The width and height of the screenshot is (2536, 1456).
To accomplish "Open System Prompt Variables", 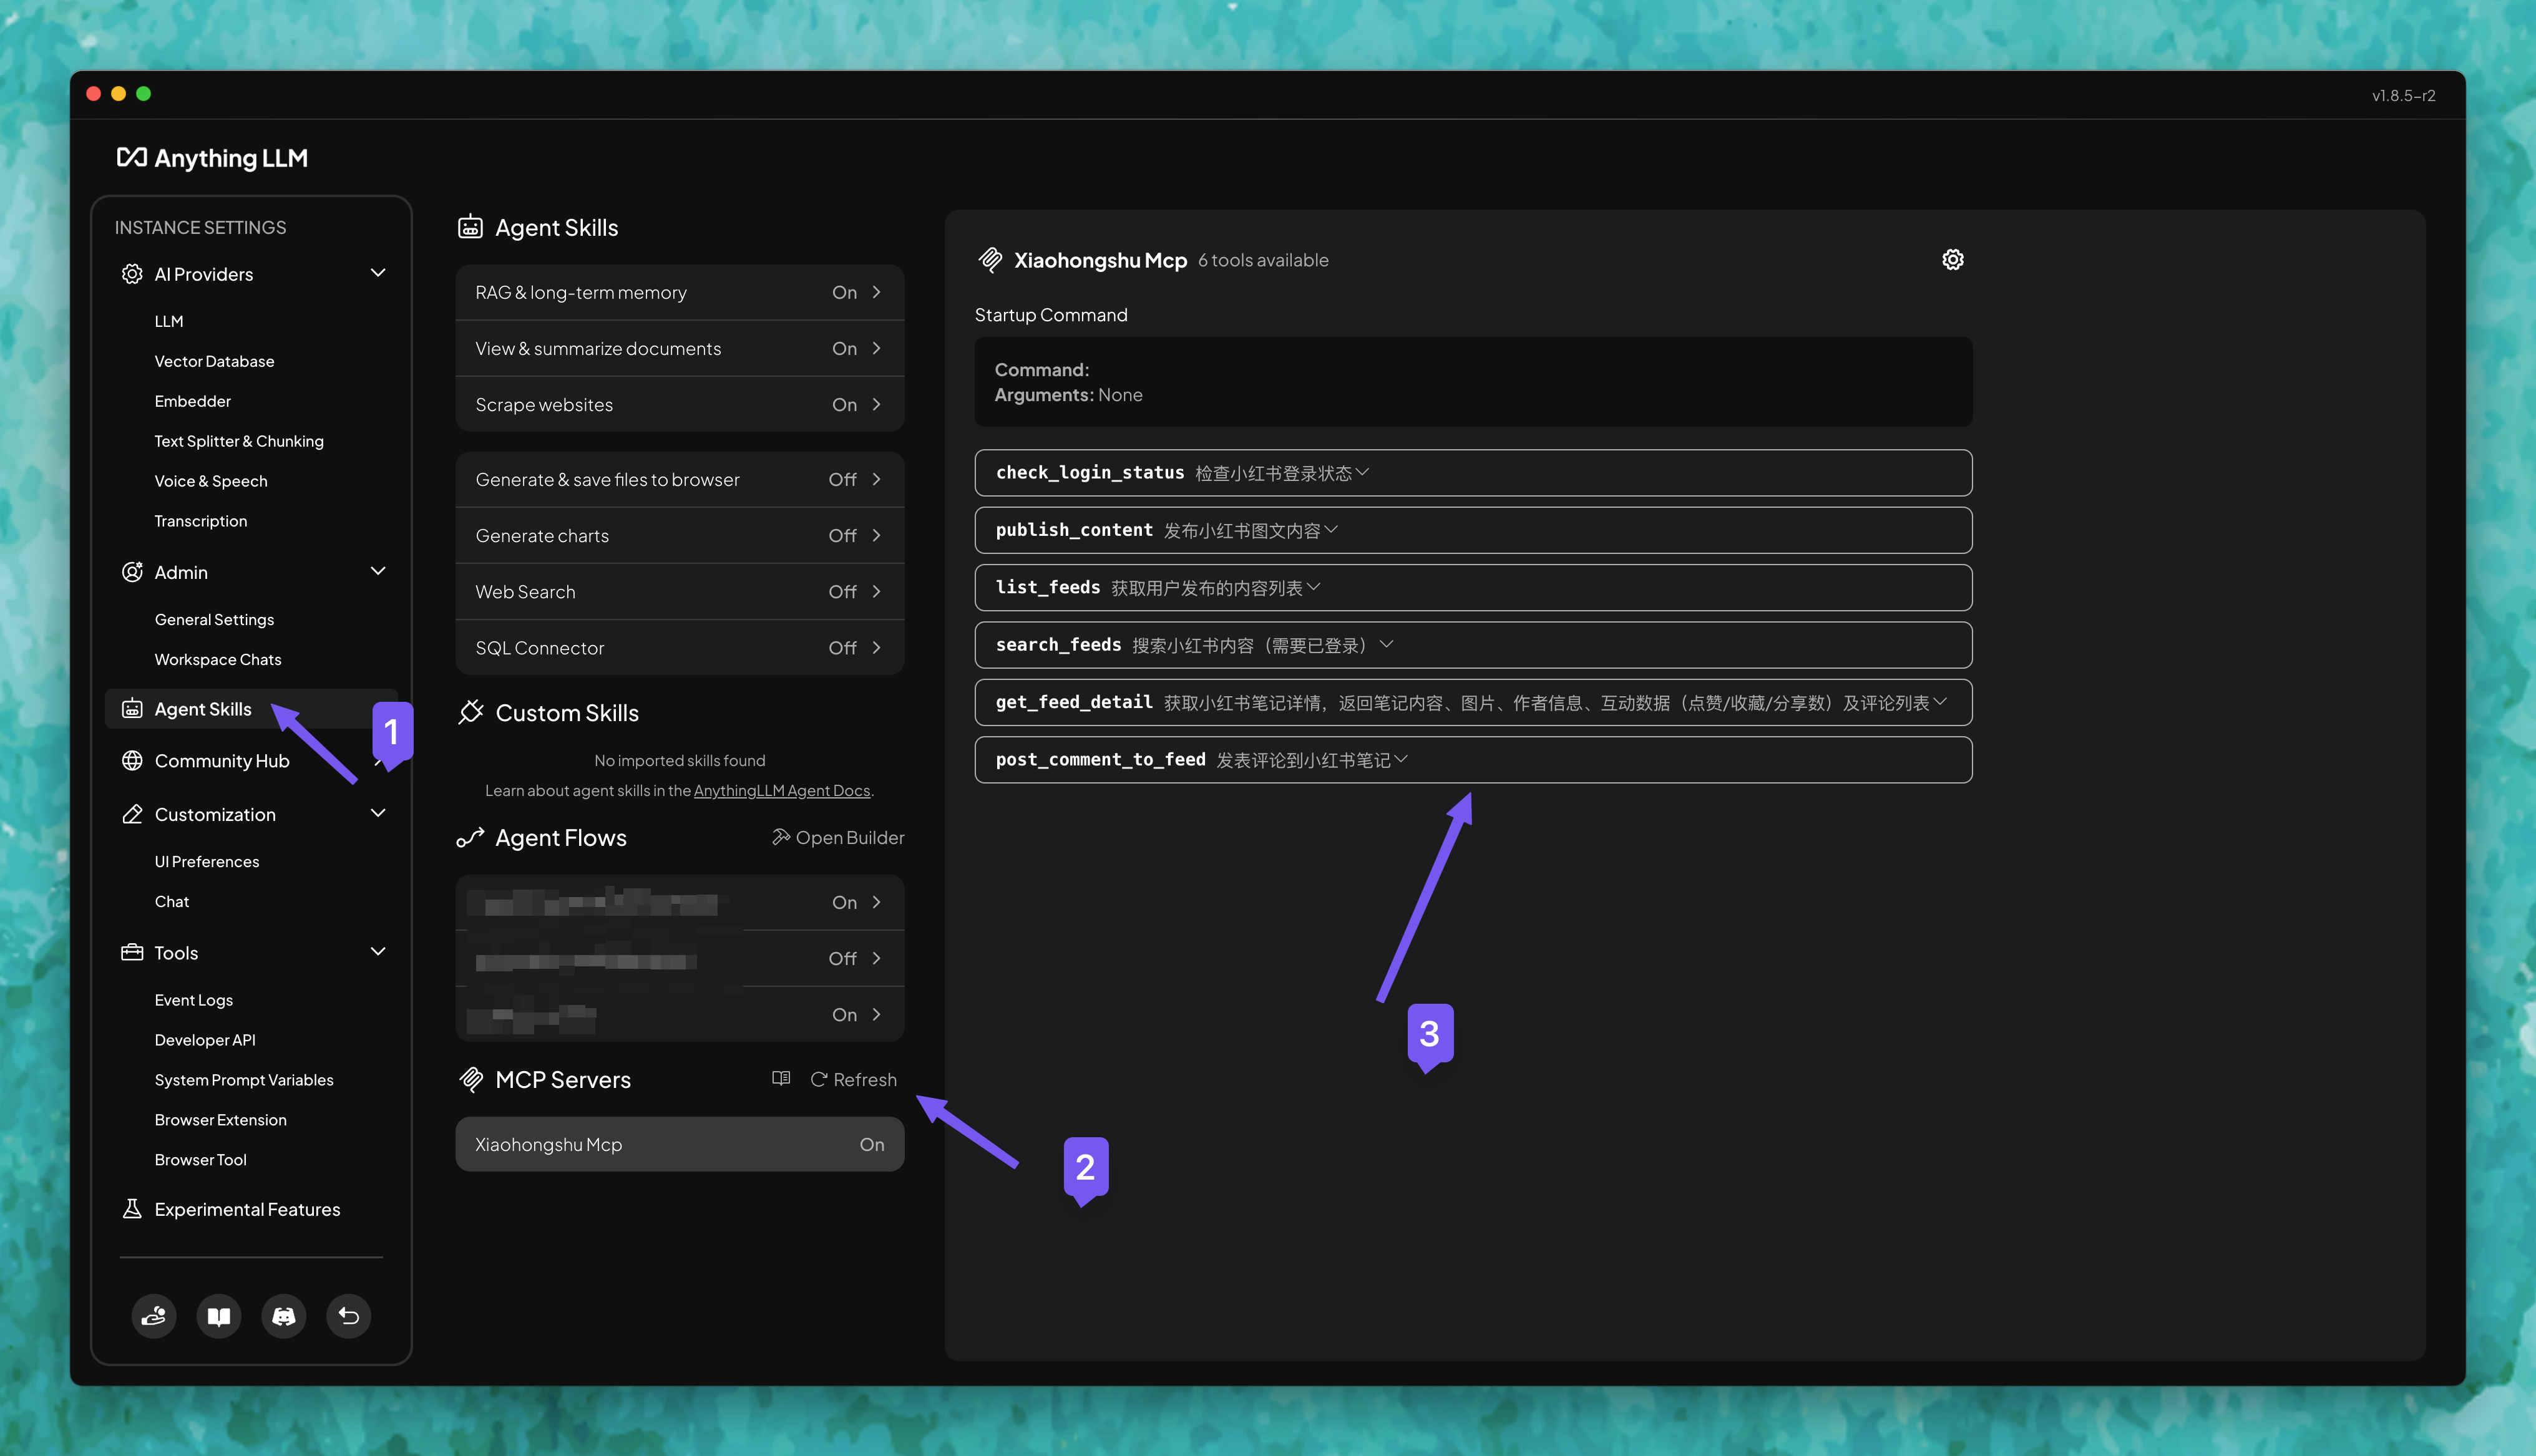I will [x=244, y=1080].
